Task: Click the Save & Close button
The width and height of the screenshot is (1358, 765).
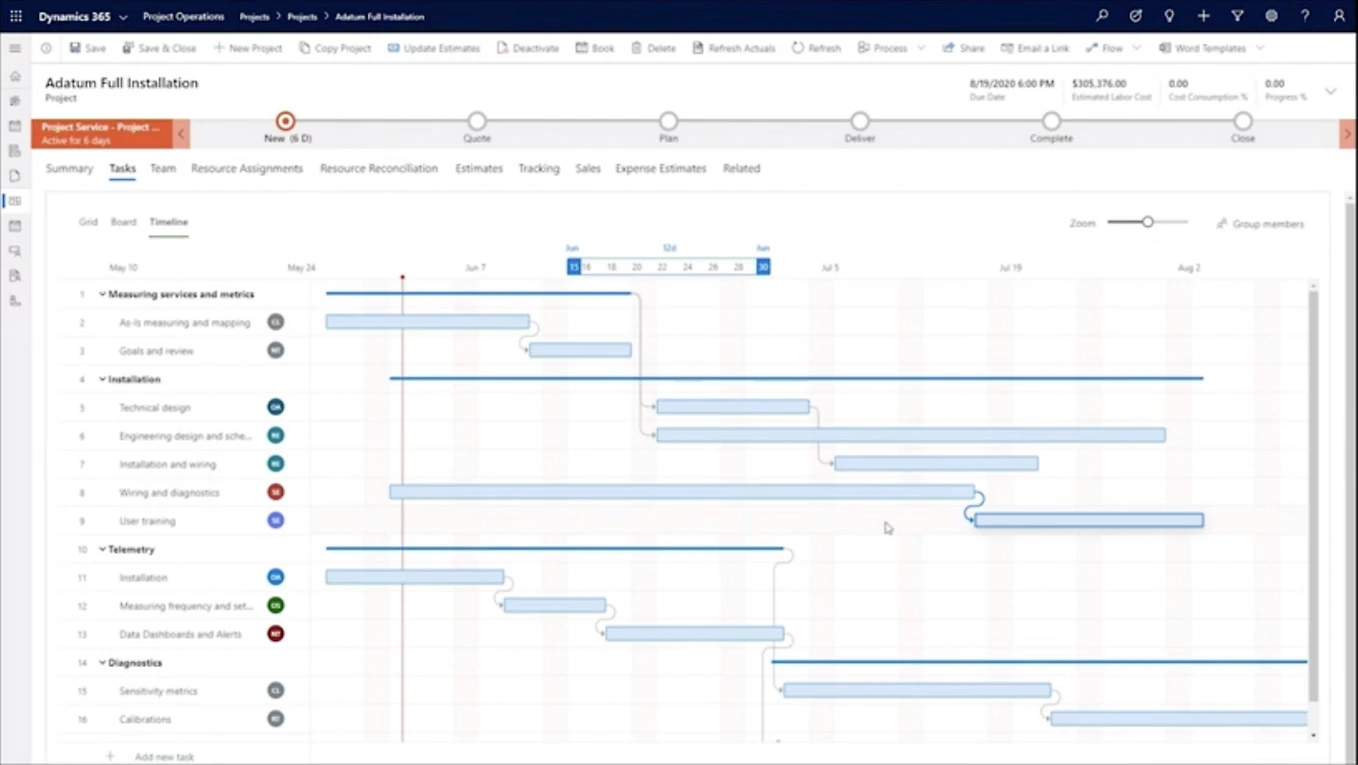Action: [159, 48]
